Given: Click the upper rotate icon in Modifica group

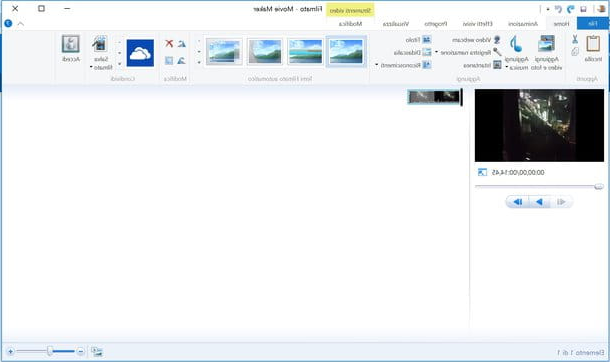Looking at the screenshot, I should click(x=181, y=44).
